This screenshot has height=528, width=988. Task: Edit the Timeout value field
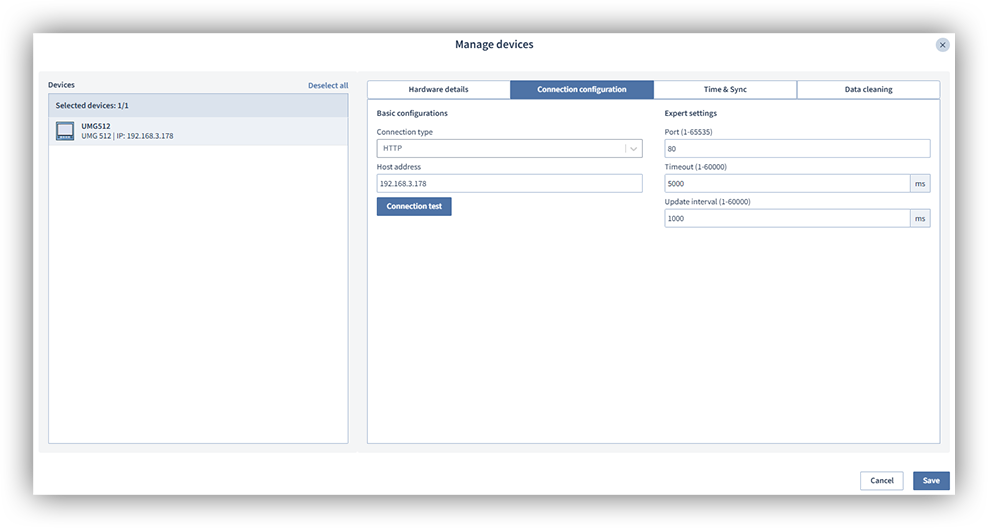786,184
